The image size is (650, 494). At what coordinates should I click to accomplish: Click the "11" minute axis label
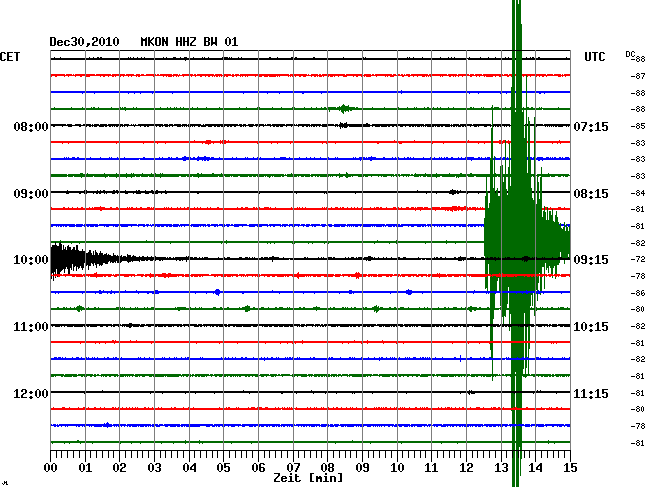coord(431,468)
